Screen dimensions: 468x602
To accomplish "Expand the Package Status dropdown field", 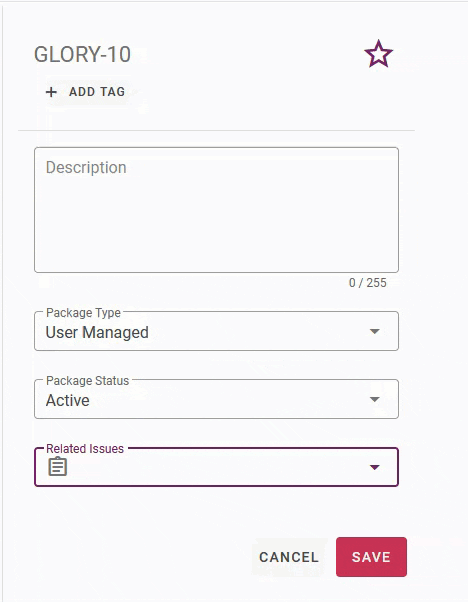I will click(x=217, y=399).
